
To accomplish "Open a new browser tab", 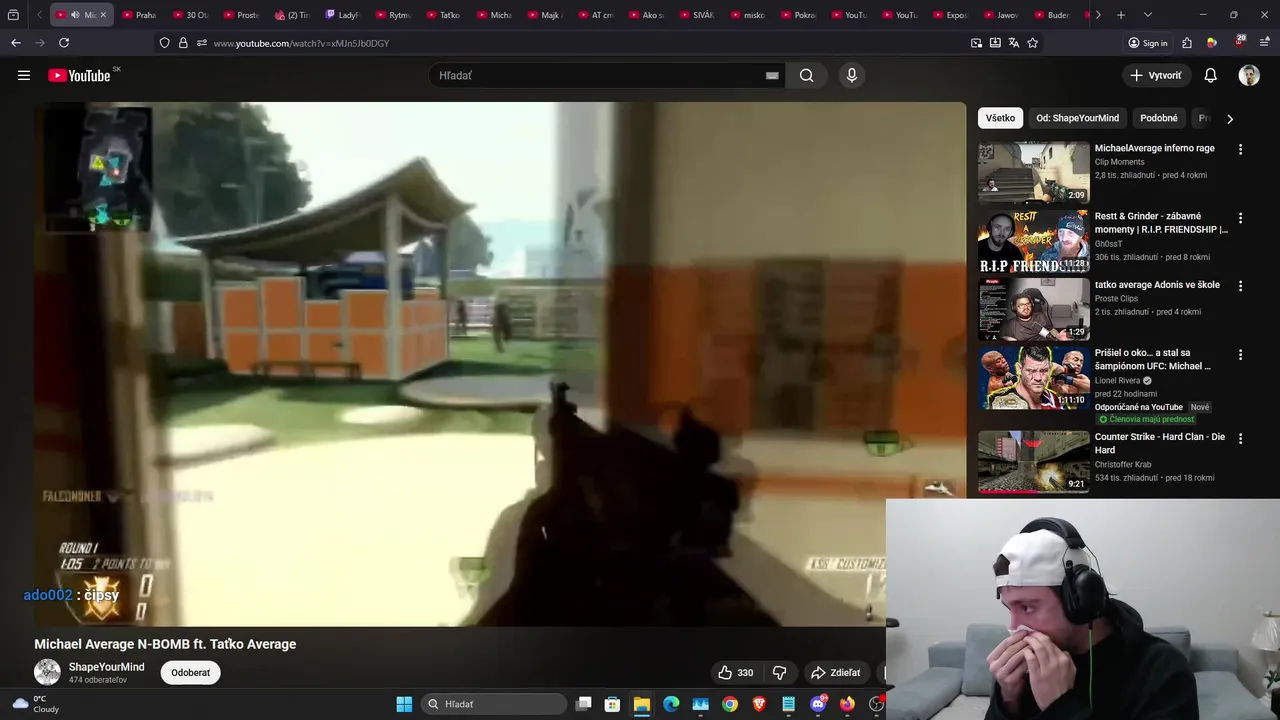I will [x=1121, y=15].
